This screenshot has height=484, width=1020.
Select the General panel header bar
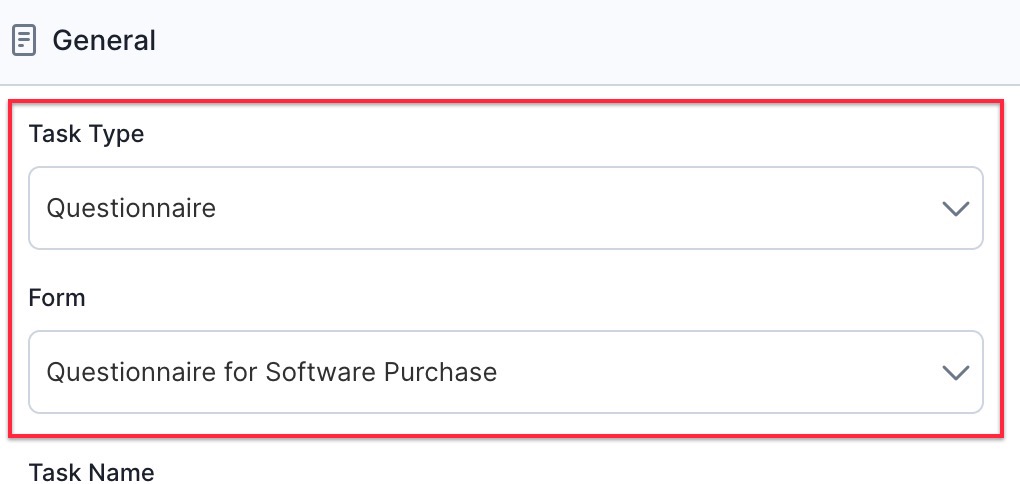click(510, 42)
